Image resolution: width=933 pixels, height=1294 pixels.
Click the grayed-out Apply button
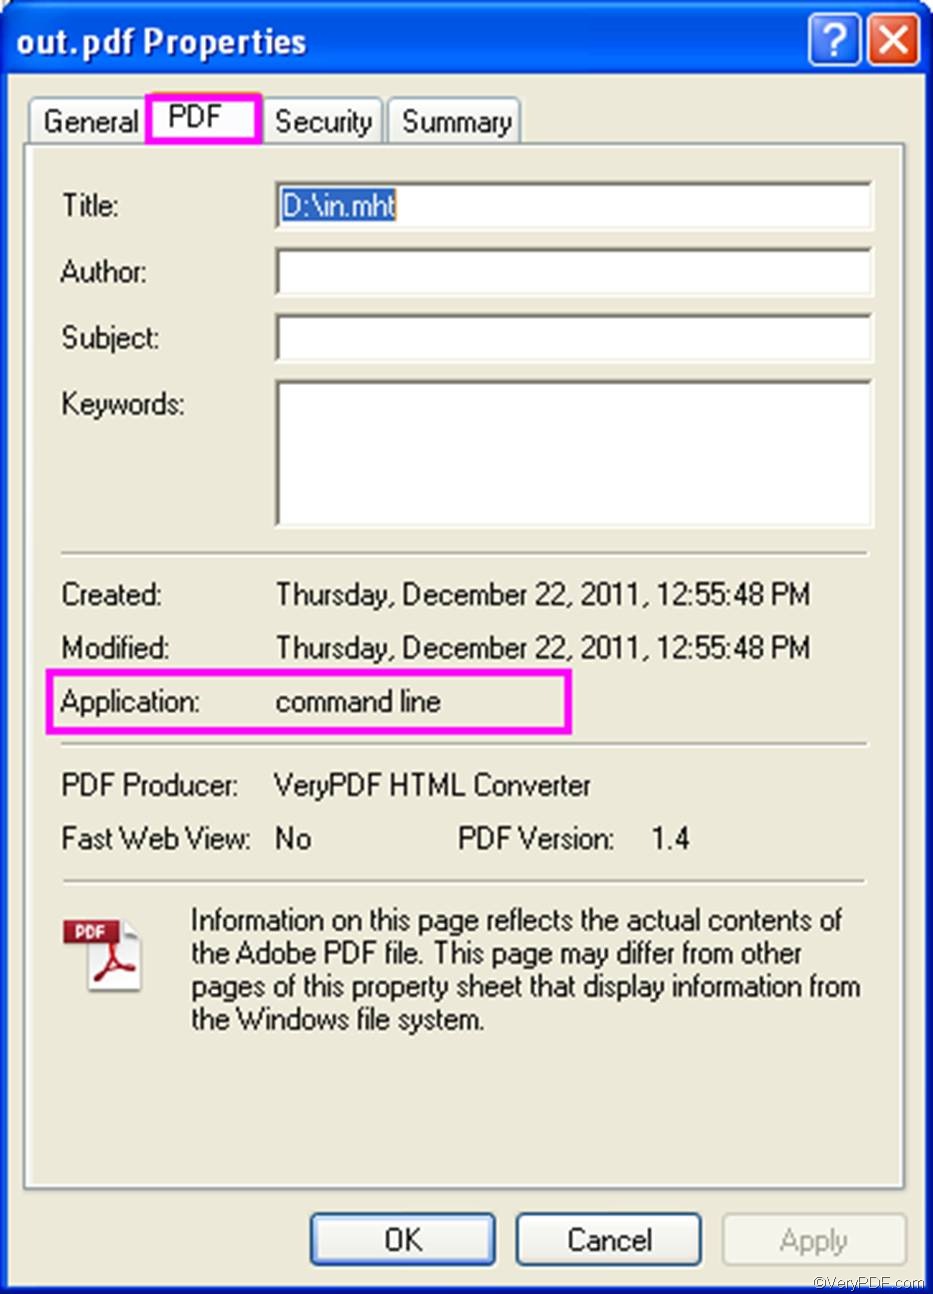(813, 1239)
